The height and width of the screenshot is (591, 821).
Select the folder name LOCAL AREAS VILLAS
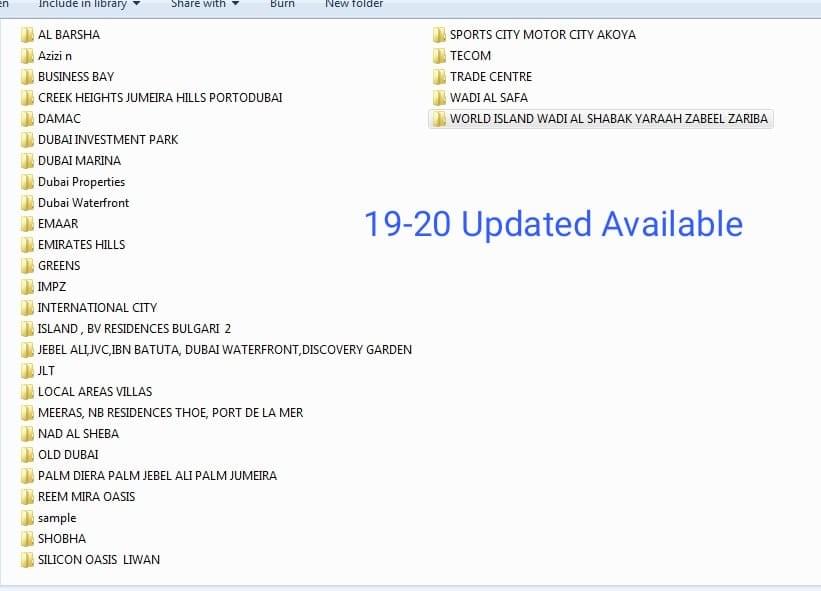(95, 392)
